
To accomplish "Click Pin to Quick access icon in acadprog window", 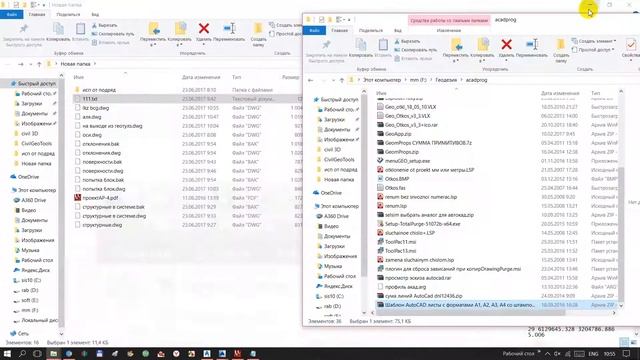I will (x=326, y=45).
